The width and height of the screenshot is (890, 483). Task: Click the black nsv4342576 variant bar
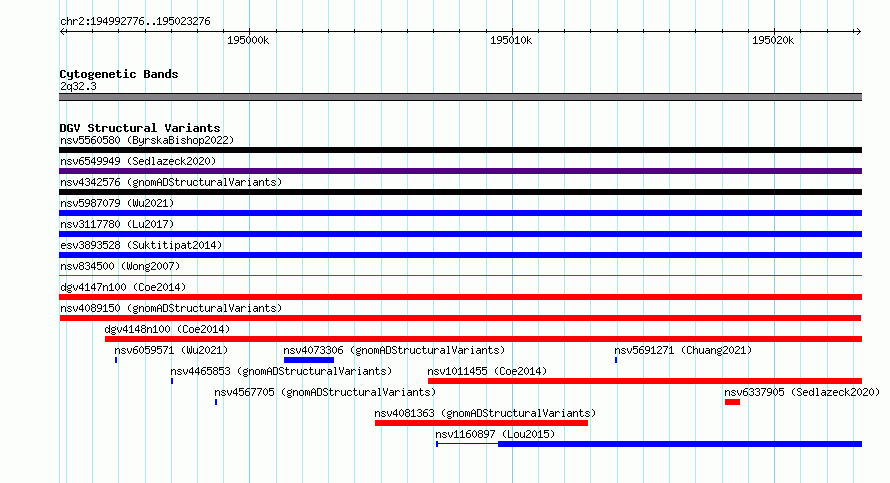(x=460, y=192)
